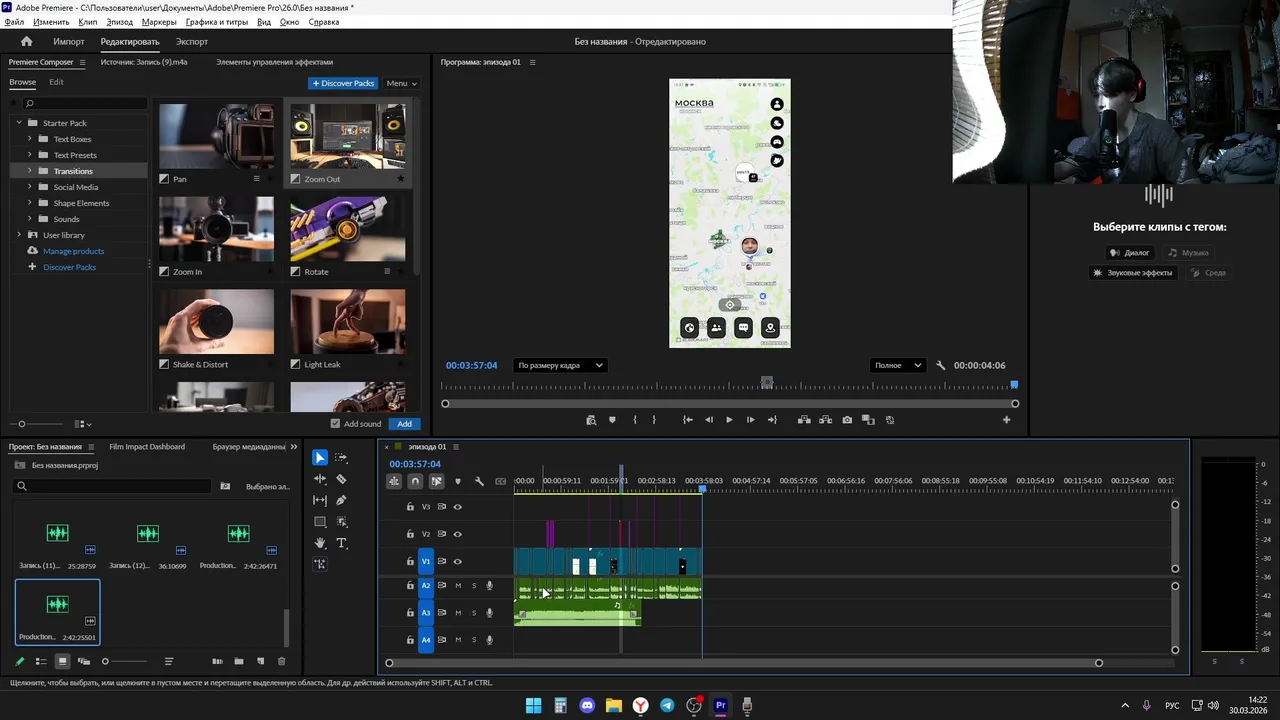Select the Ripple Edit tool
Screen dimensions: 1280x720
[320, 479]
